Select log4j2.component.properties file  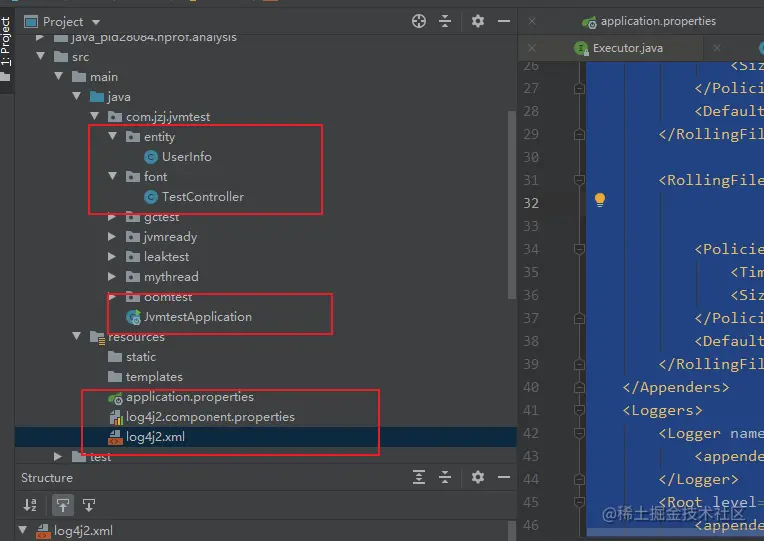pos(210,417)
